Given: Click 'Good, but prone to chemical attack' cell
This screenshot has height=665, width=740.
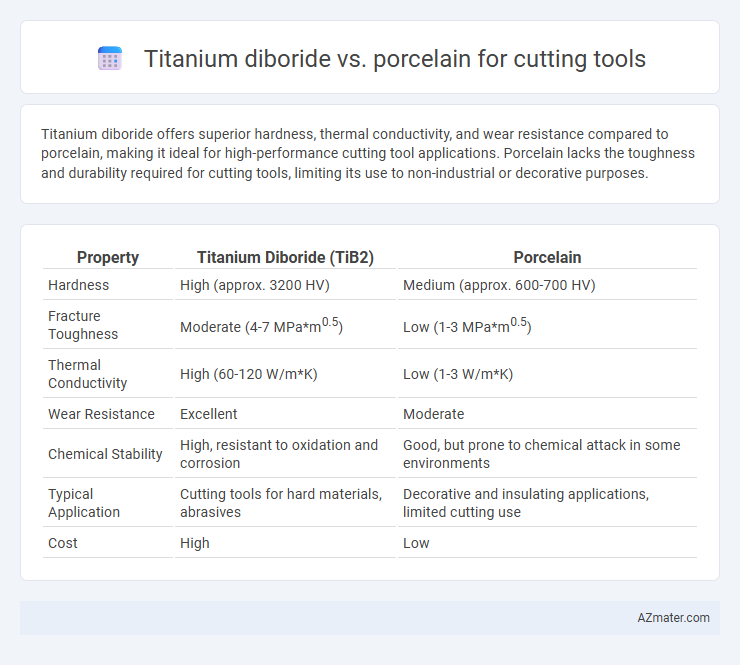Looking at the screenshot, I should coord(541,454).
